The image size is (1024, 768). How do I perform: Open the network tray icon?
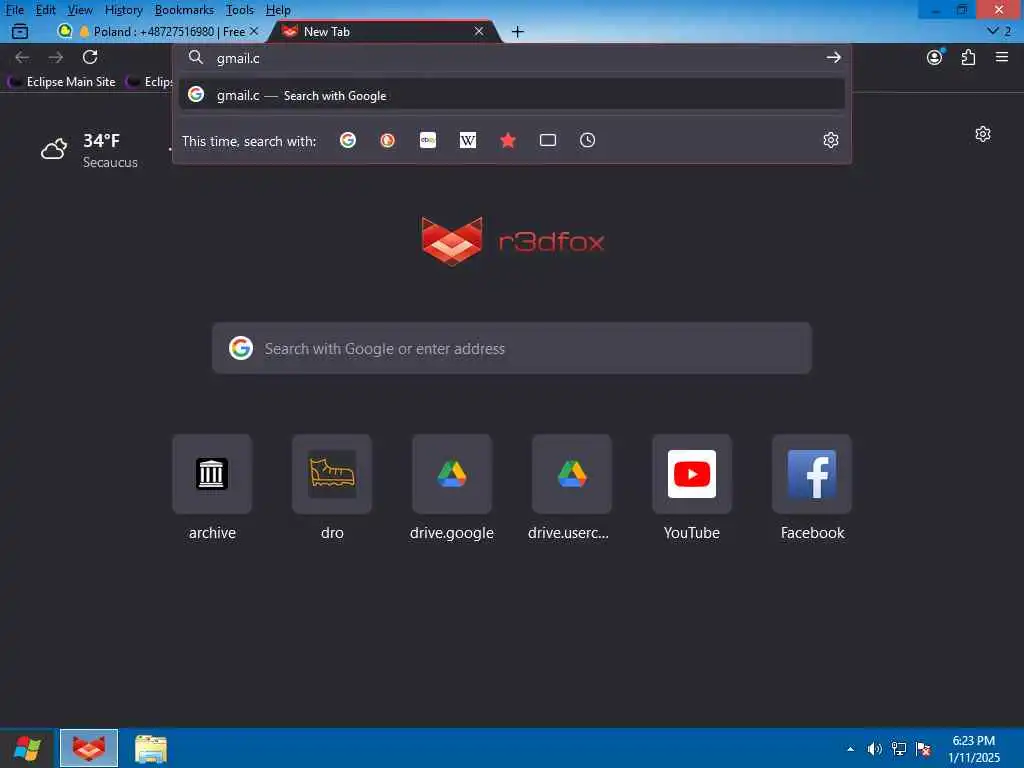tap(899, 749)
